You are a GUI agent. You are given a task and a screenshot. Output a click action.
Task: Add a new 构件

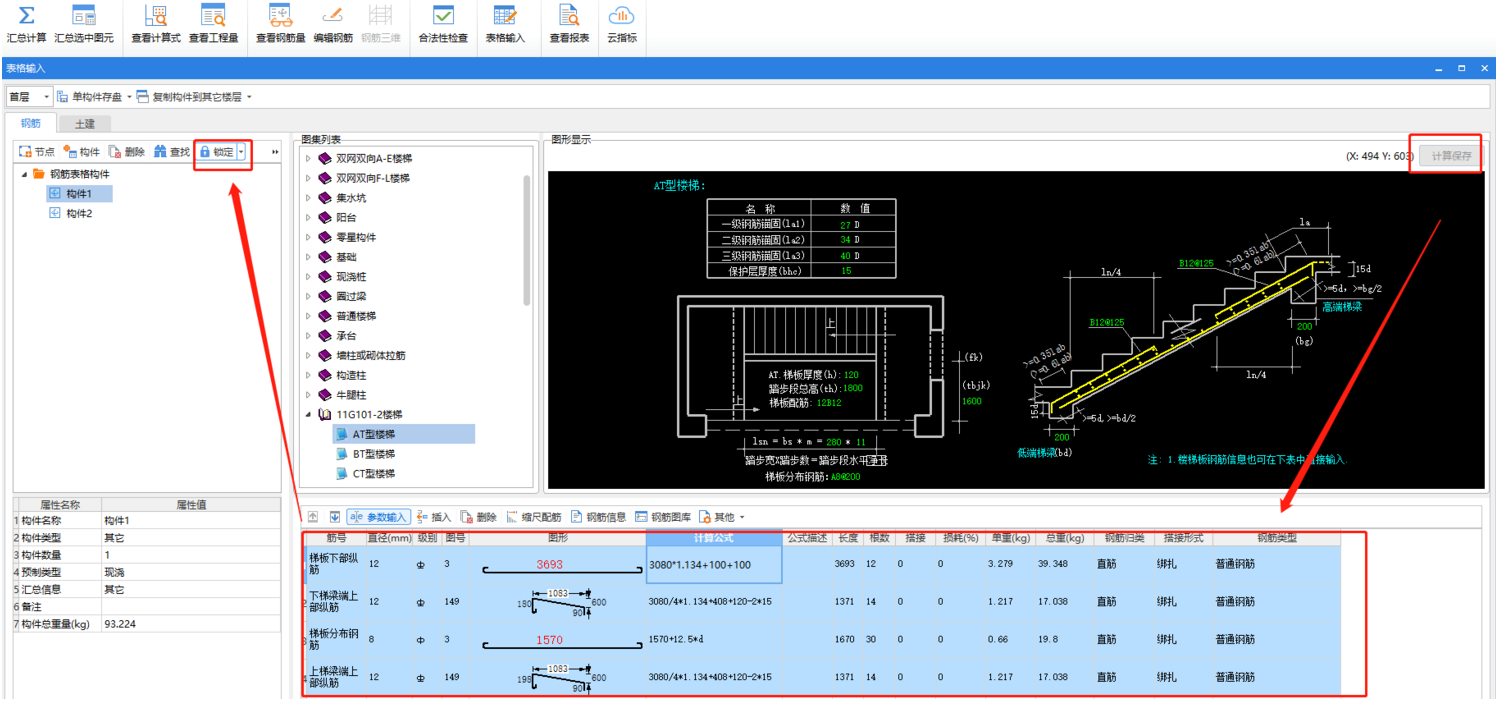[x=81, y=152]
